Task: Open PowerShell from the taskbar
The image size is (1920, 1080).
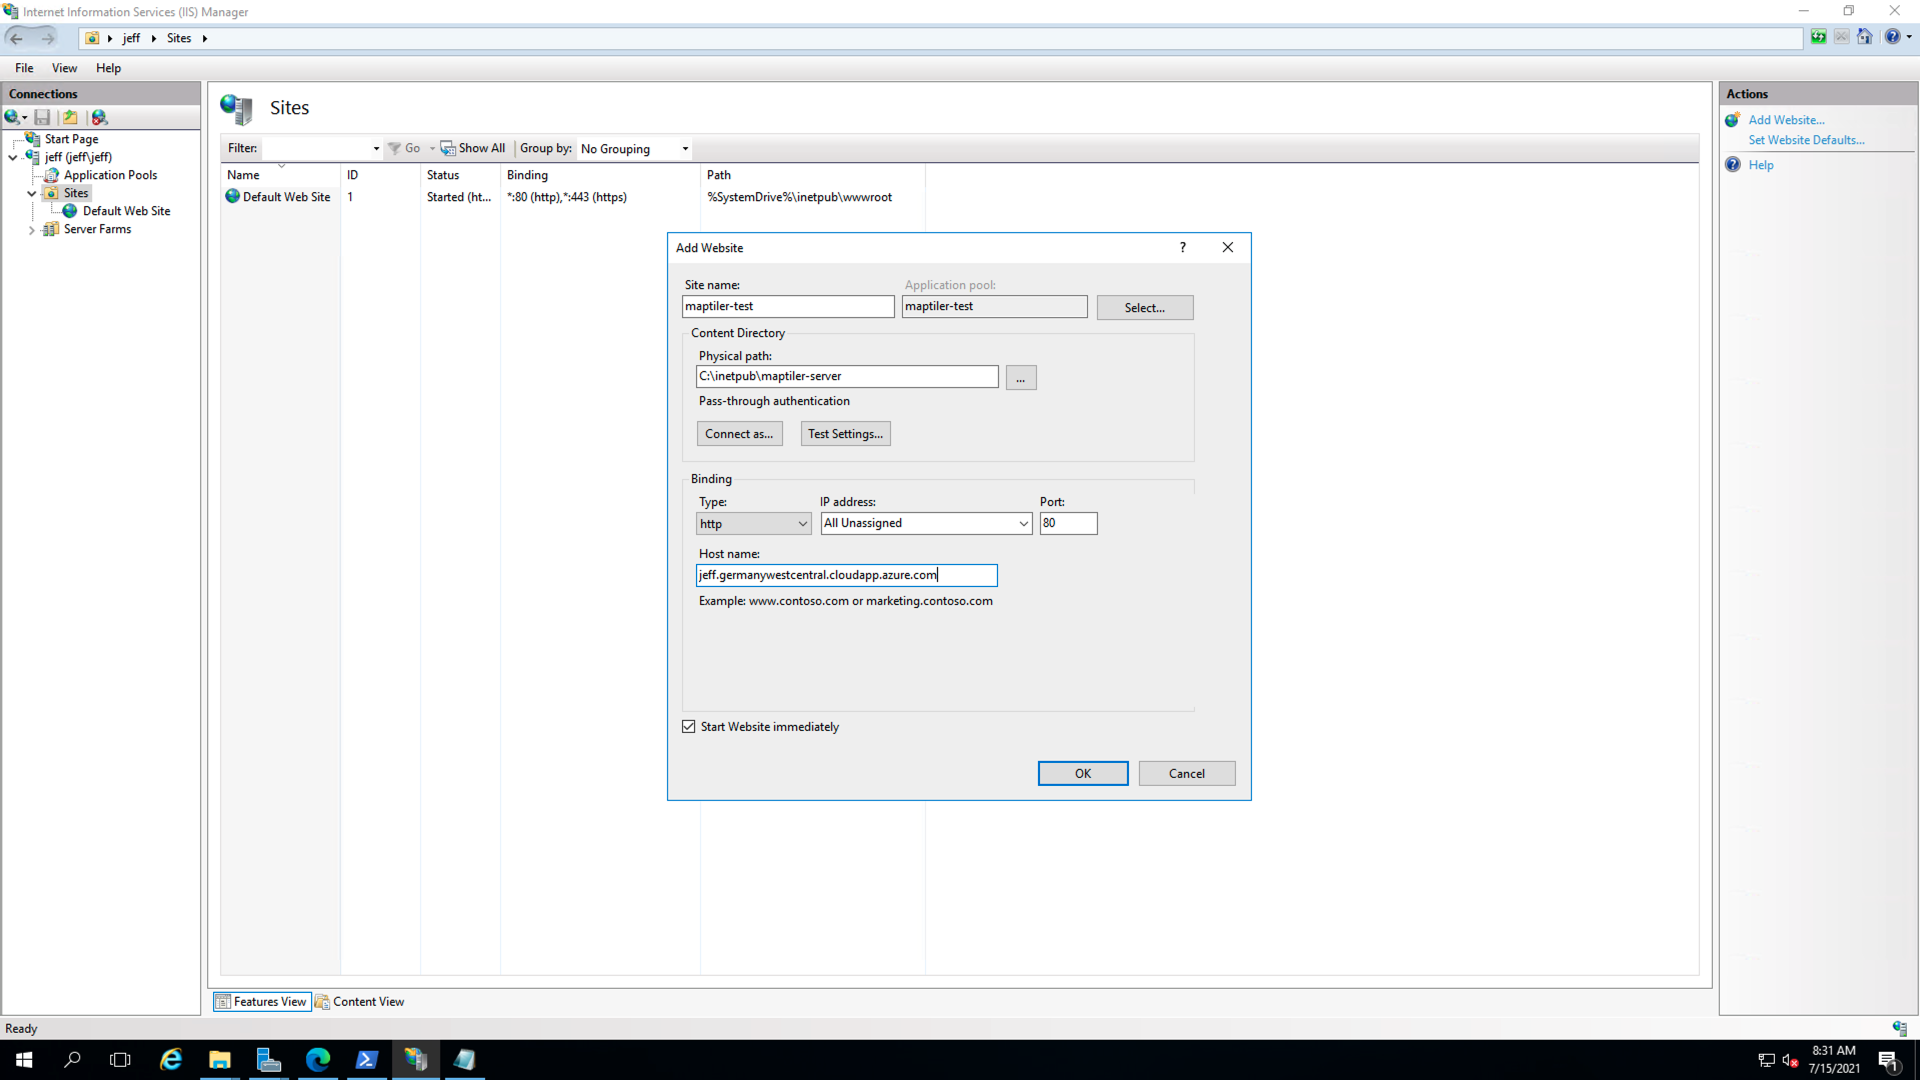Action: click(366, 1060)
